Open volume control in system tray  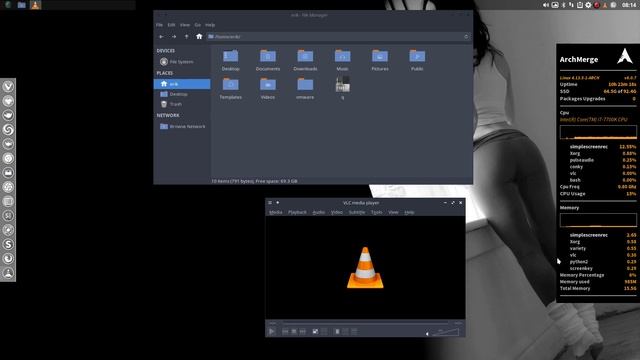(x=546, y=5)
